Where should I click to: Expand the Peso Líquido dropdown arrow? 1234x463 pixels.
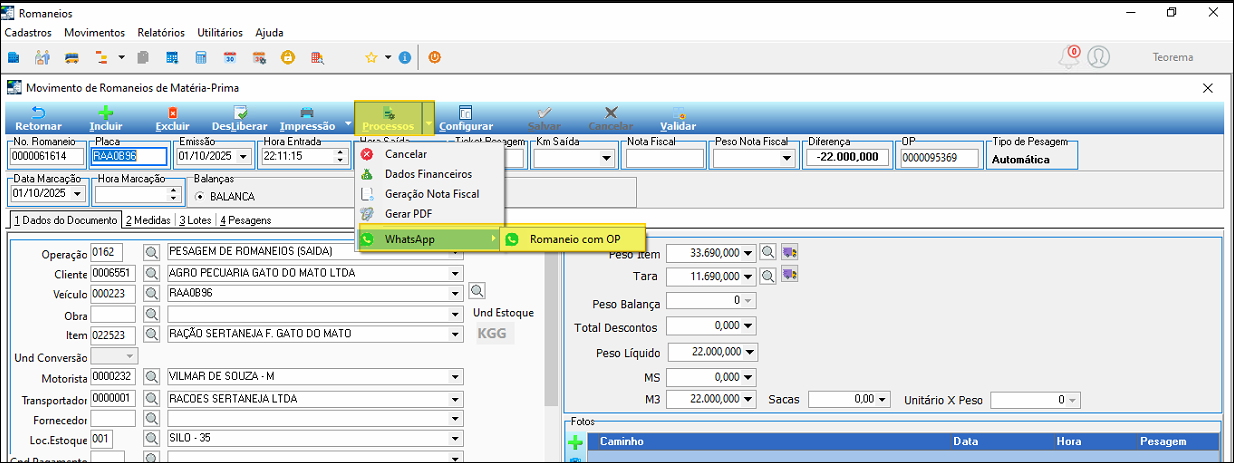coord(750,352)
